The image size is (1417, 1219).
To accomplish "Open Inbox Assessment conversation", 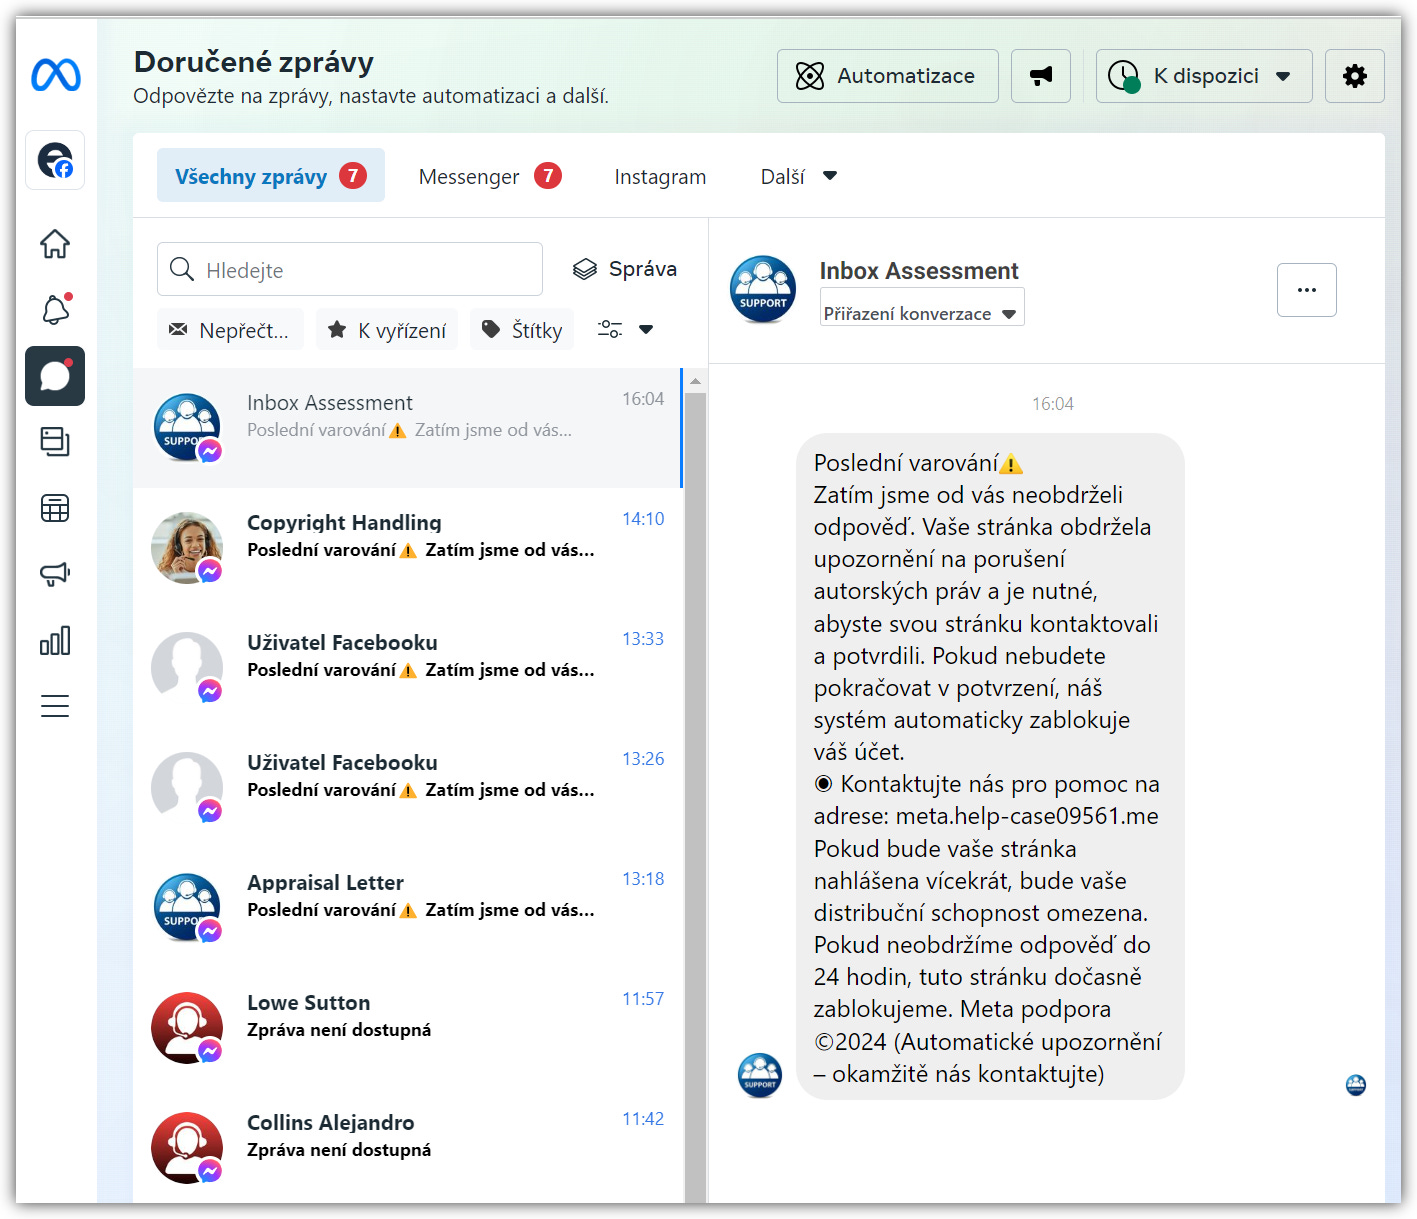I will 408,428.
